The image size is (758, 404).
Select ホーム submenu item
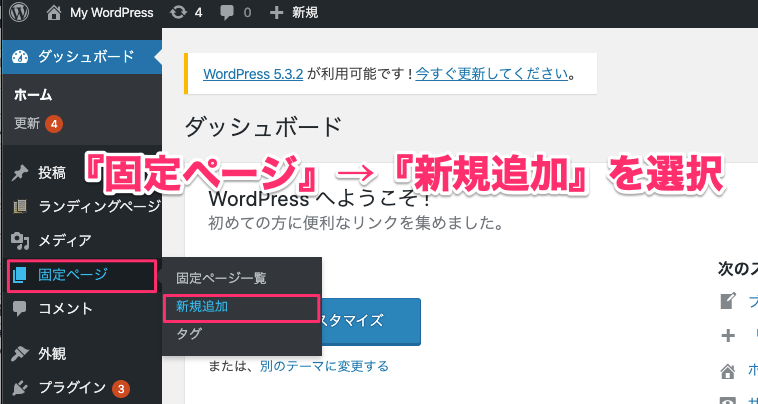pyautogui.click(x=33, y=96)
